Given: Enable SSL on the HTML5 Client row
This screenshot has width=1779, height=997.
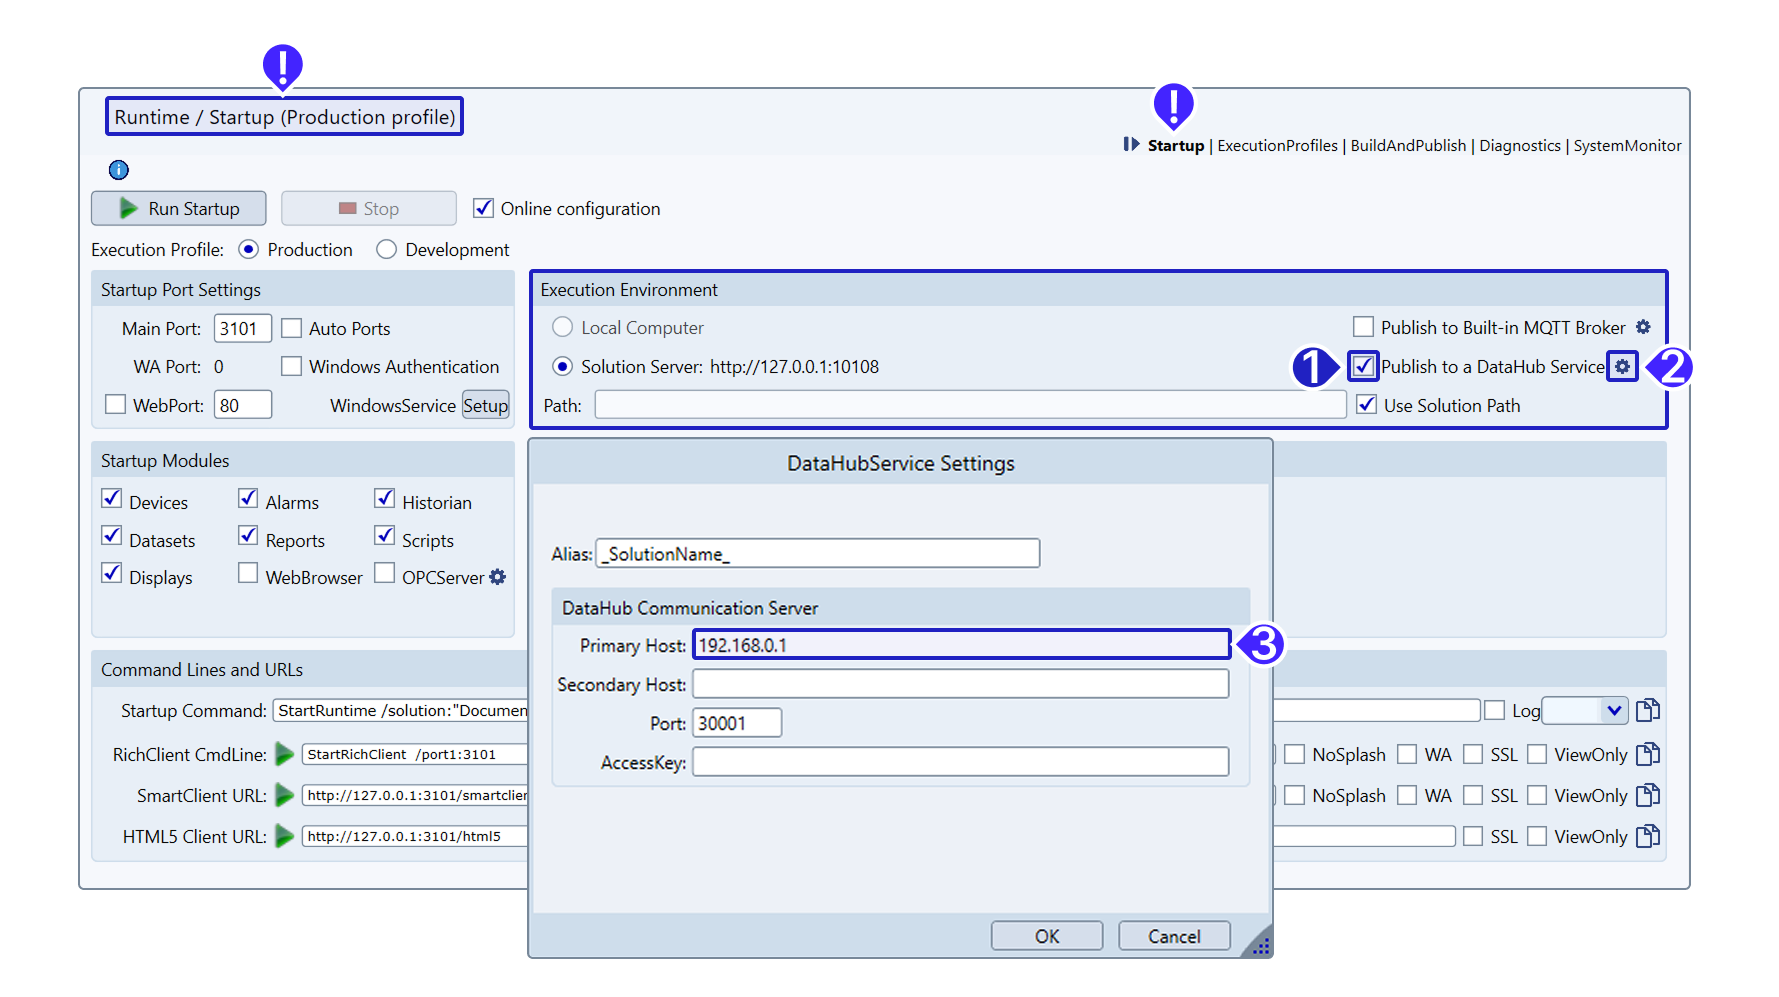Looking at the screenshot, I should click(1473, 836).
